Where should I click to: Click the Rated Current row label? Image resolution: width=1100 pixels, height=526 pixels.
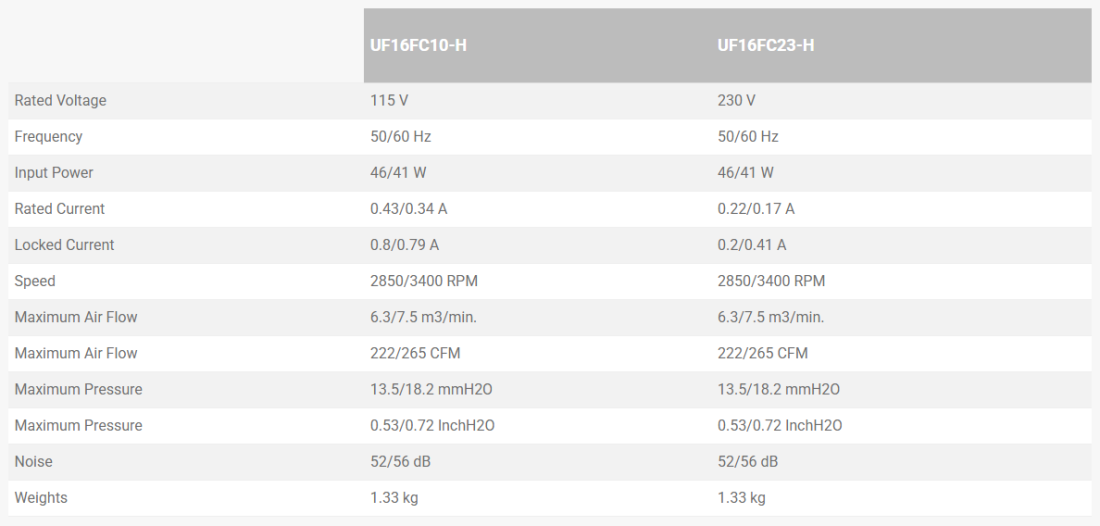pos(59,208)
